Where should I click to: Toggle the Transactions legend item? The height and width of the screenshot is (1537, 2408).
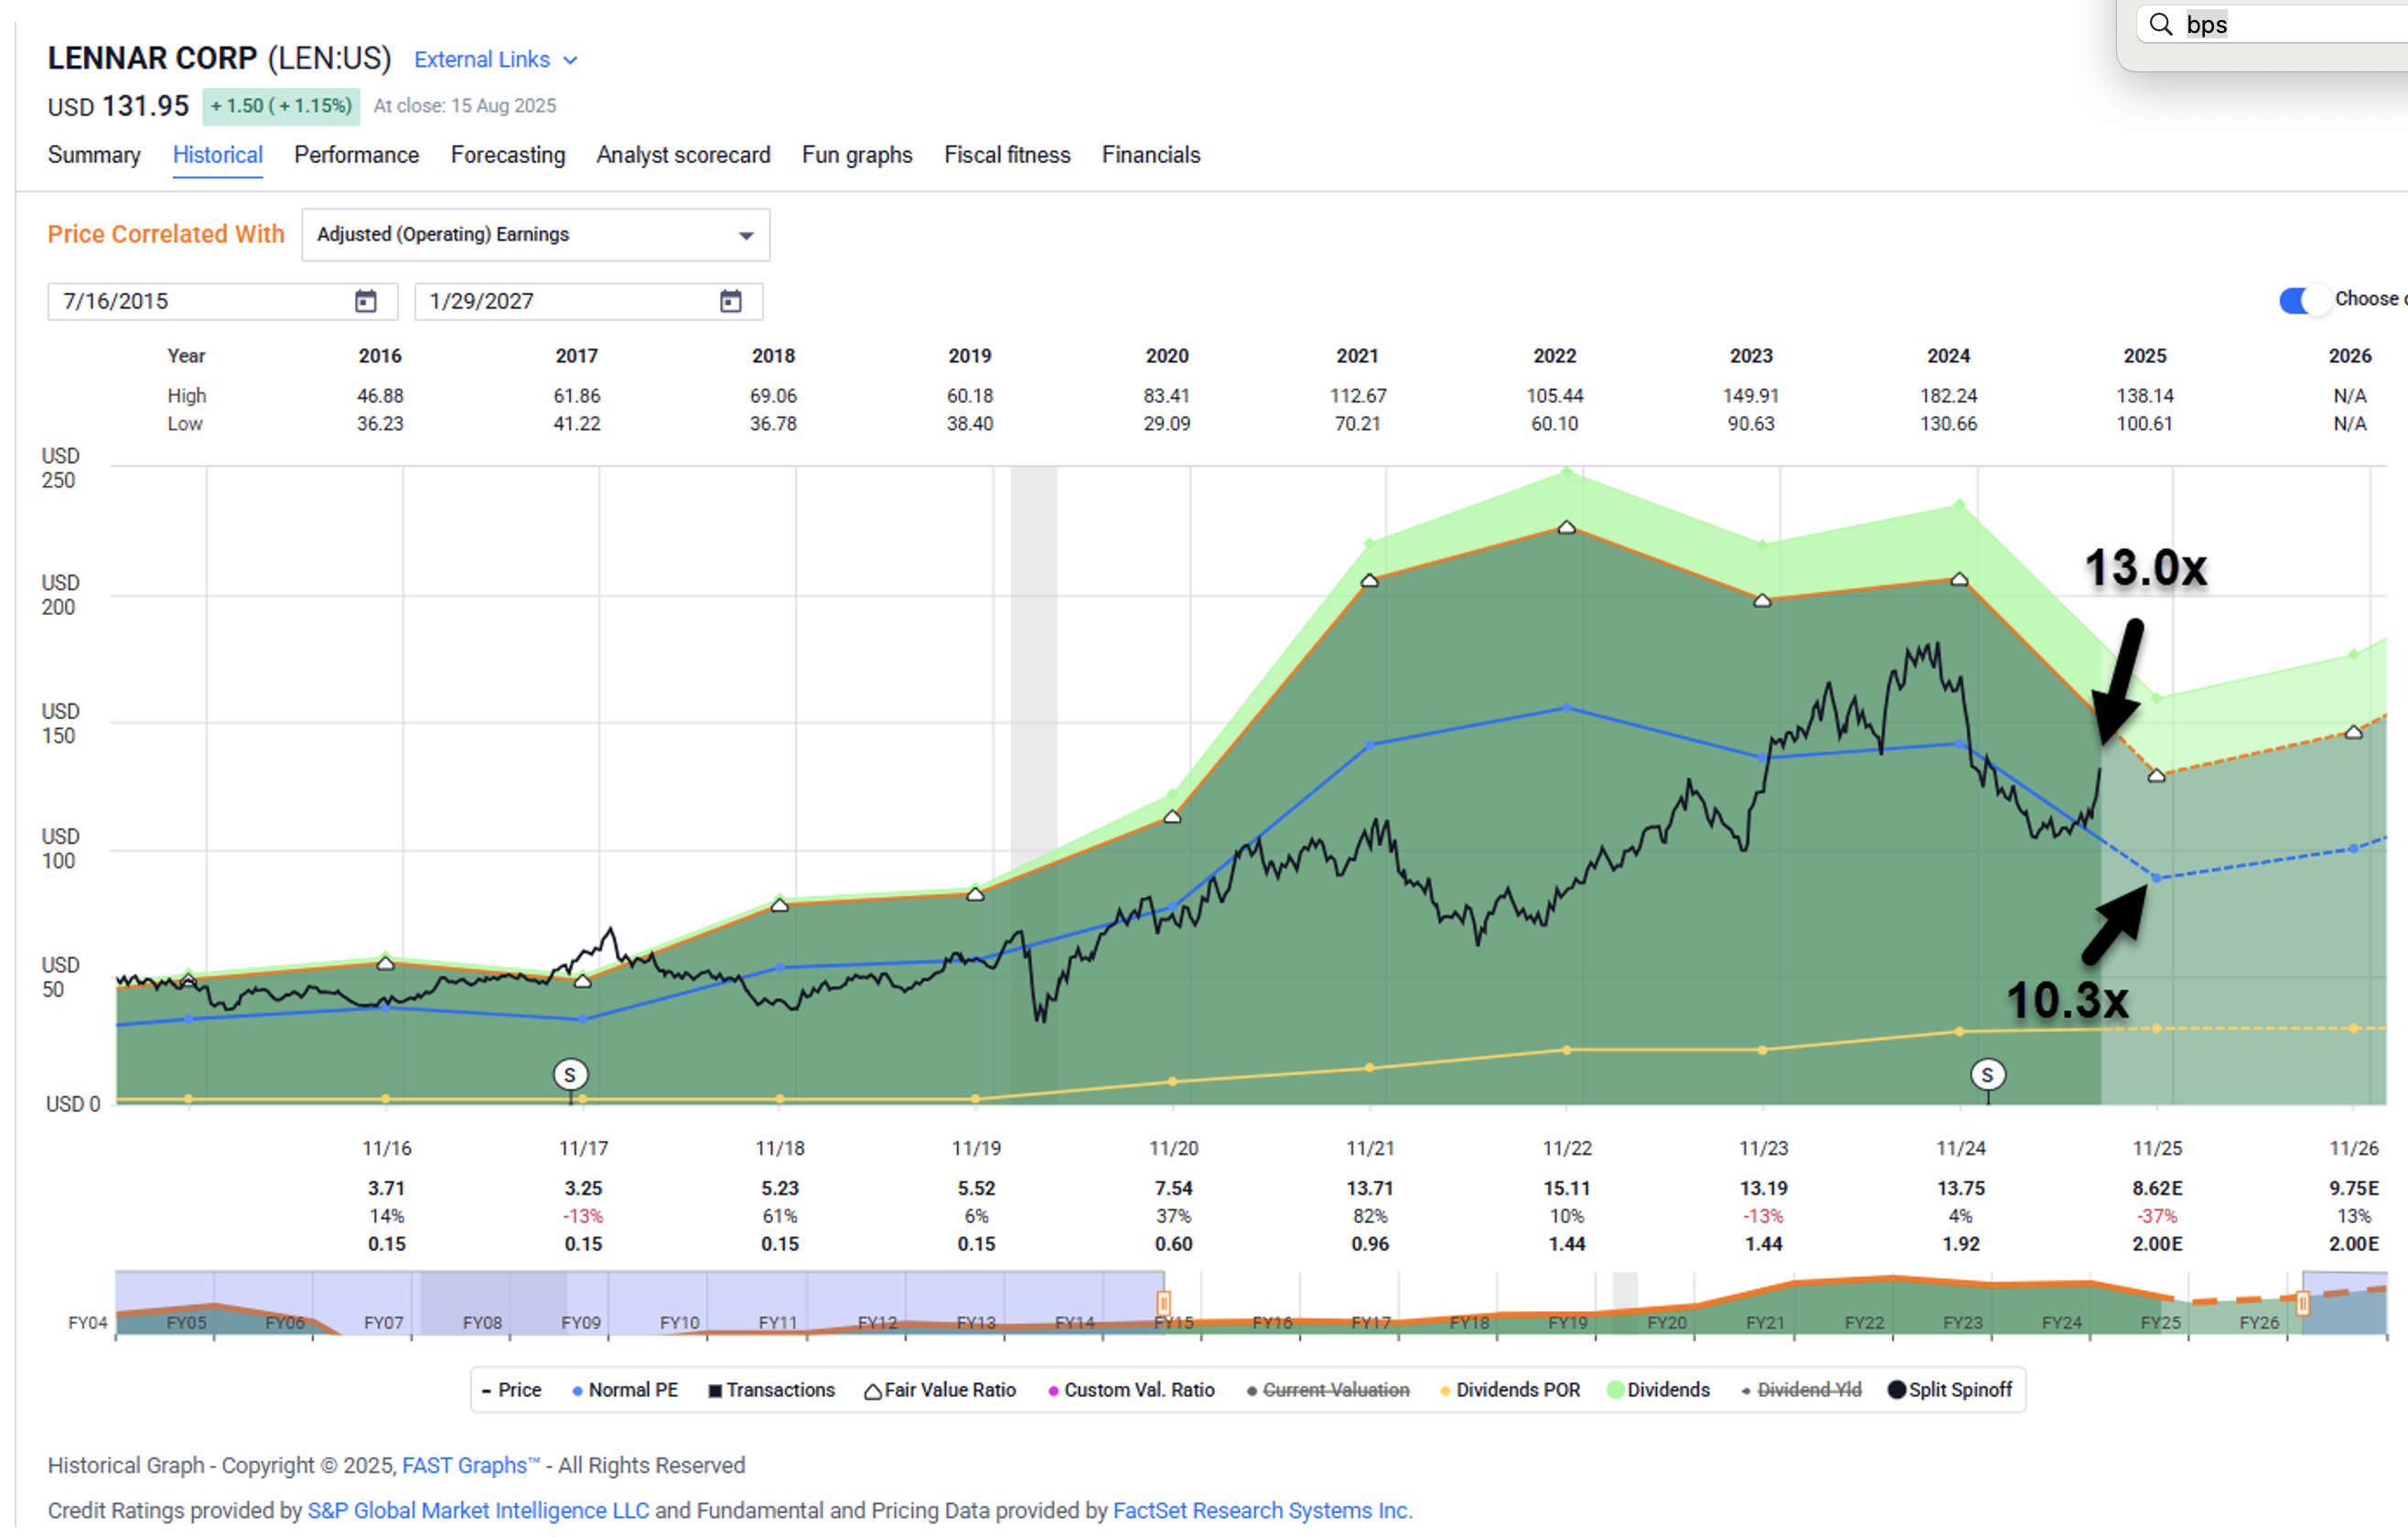pyautogui.click(x=771, y=1390)
